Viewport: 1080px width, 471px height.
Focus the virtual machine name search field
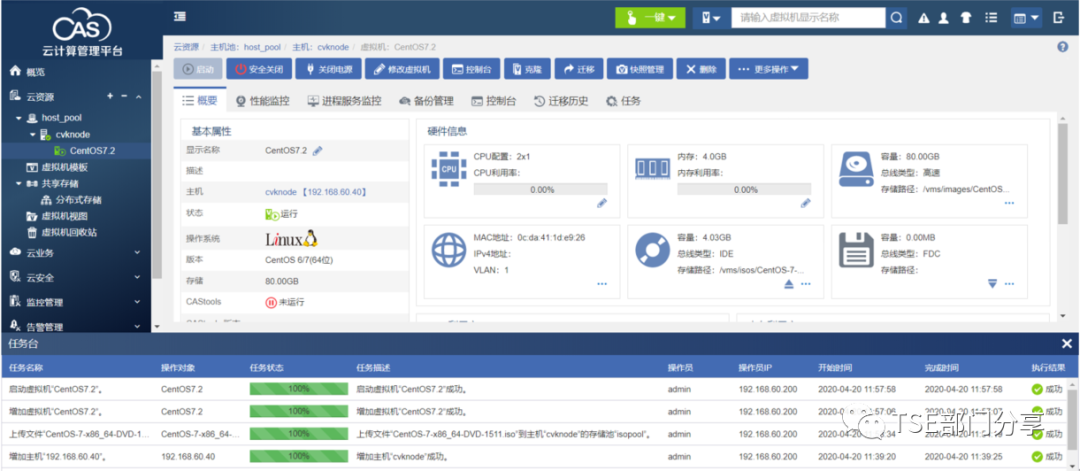pyautogui.click(x=808, y=18)
